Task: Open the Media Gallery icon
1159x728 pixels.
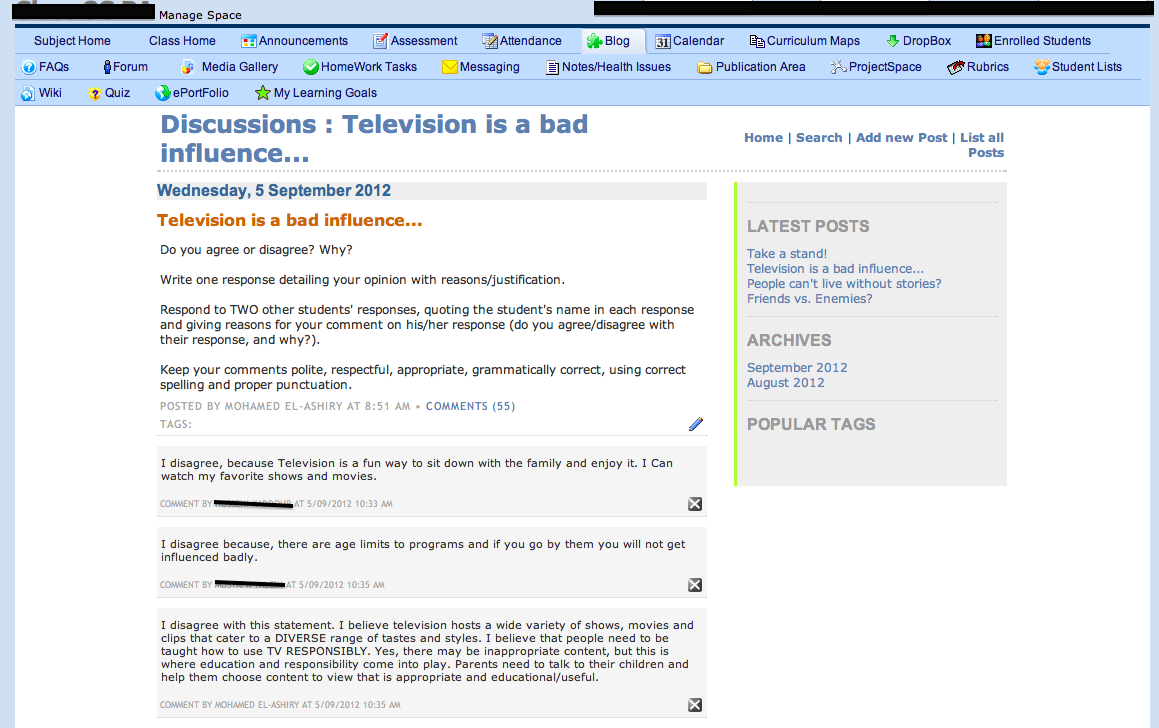Action: (x=187, y=67)
